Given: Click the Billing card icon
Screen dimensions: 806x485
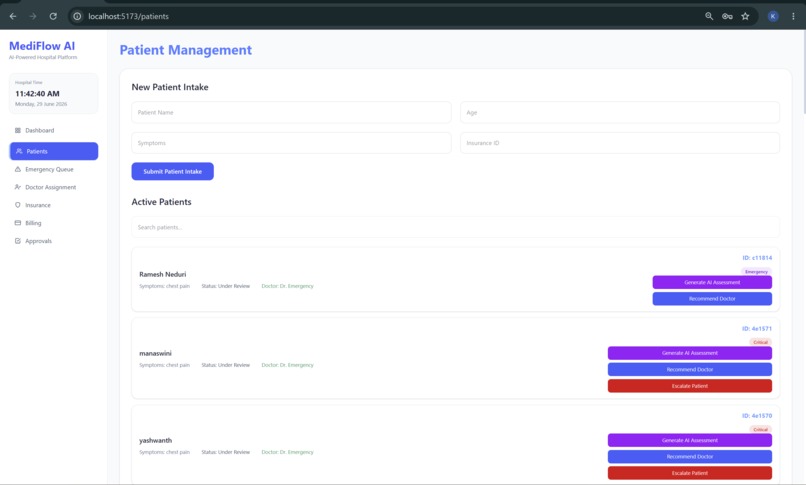Looking at the screenshot, I should pos(18,223).
